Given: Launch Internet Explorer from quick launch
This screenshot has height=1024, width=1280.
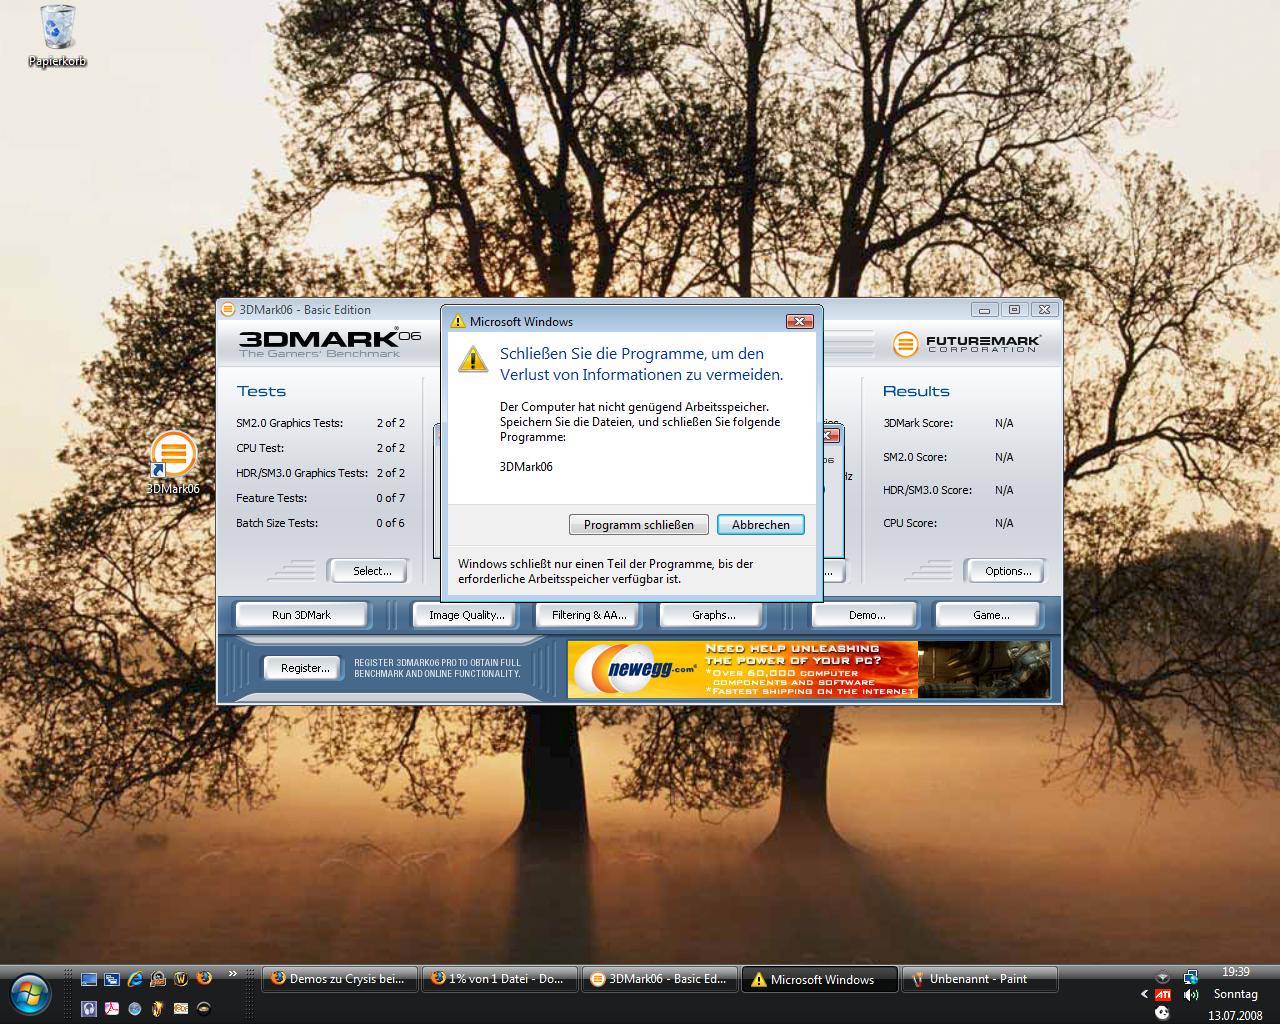Looking at the screenshot, I should coord(135,979).
